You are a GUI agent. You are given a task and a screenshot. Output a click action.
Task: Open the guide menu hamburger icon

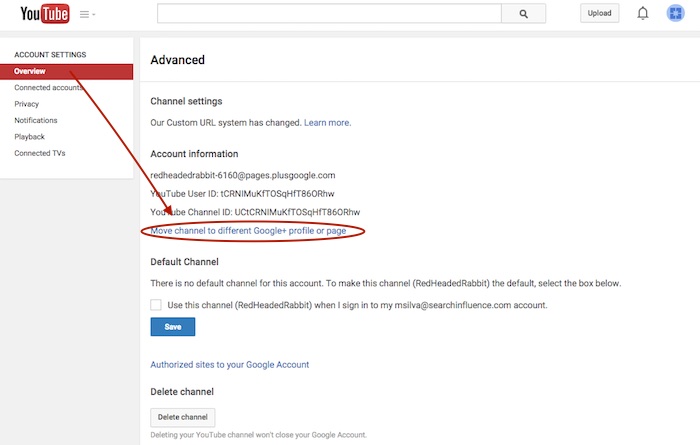tap(87, 14)
